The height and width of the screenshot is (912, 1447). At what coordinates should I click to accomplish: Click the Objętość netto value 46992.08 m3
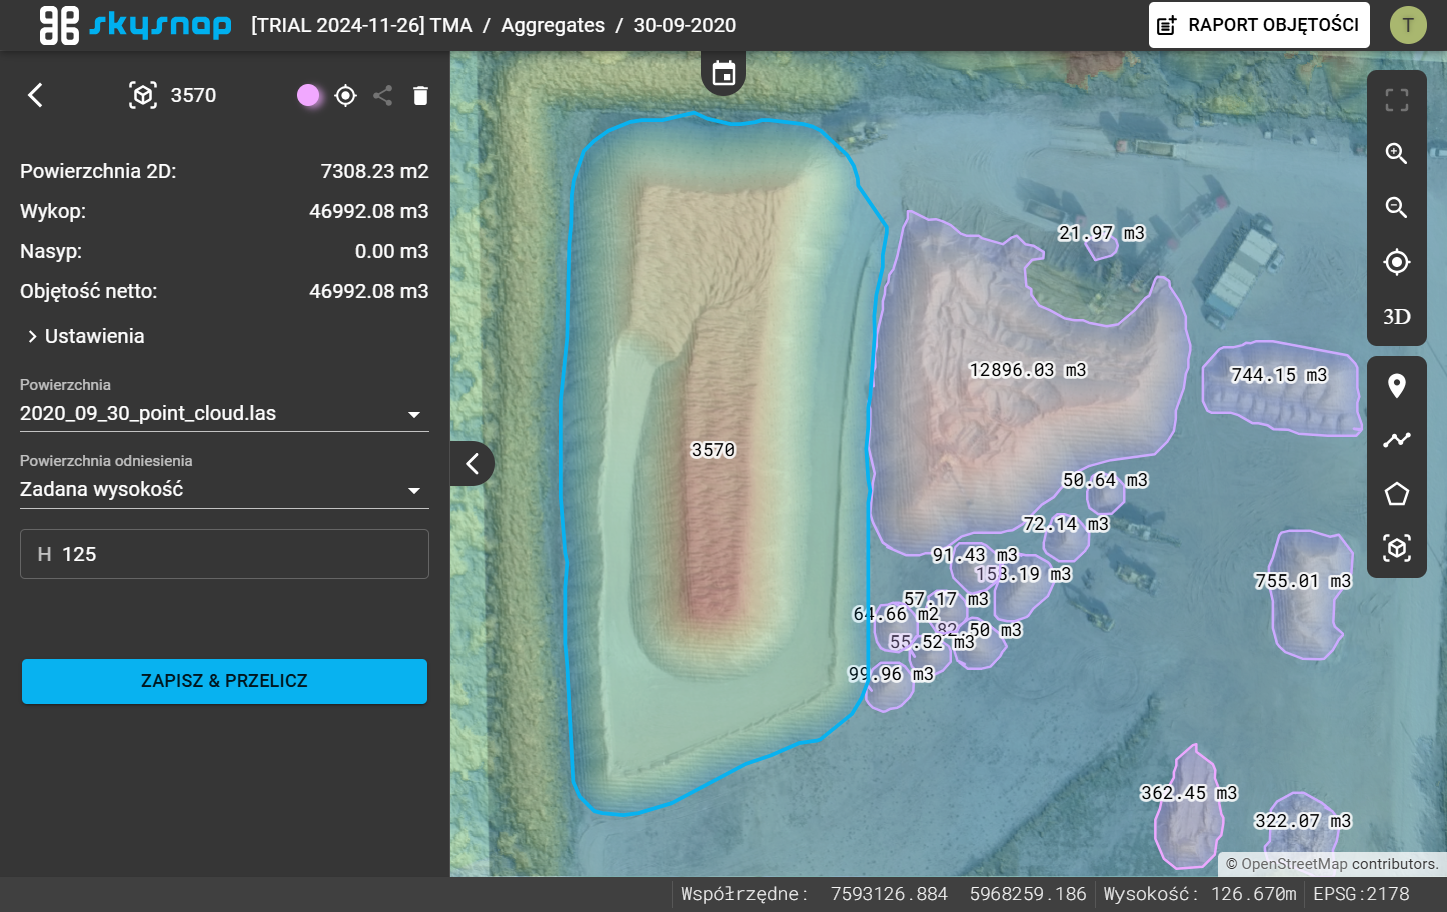(369, 291)
